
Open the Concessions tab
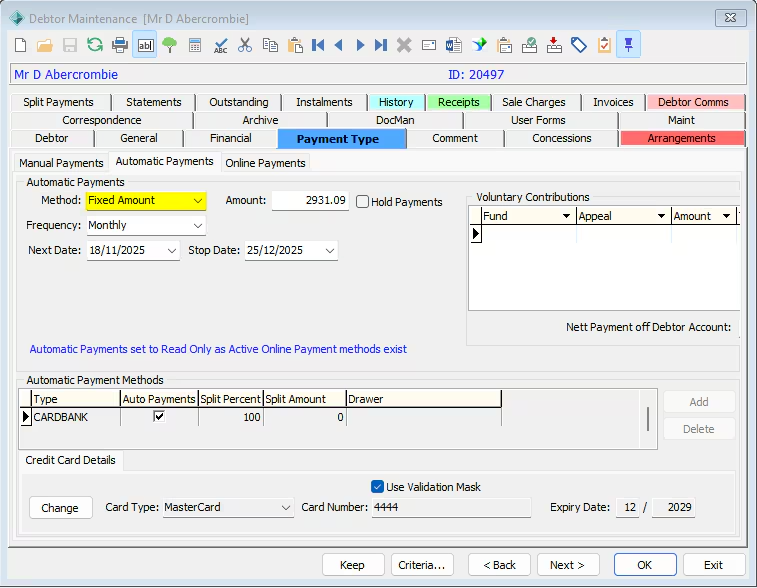click(561, 139)
